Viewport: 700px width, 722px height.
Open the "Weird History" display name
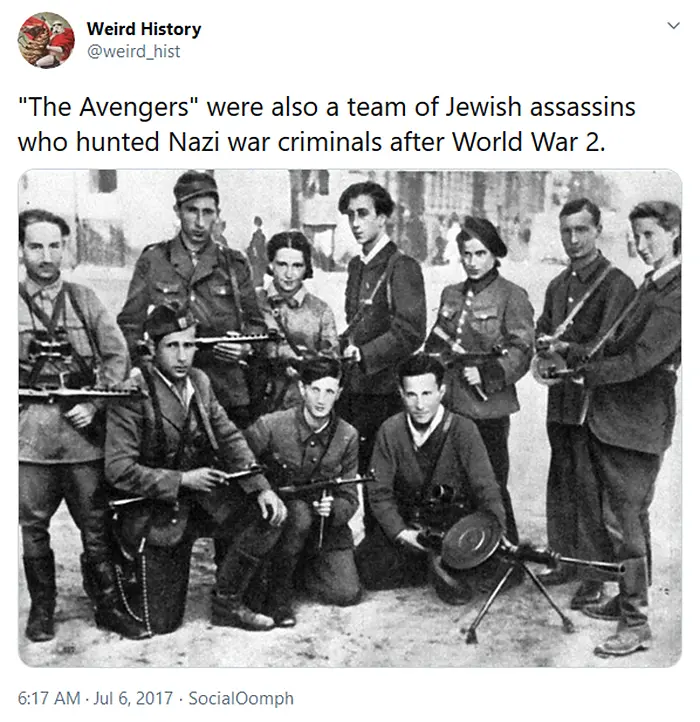144,29
